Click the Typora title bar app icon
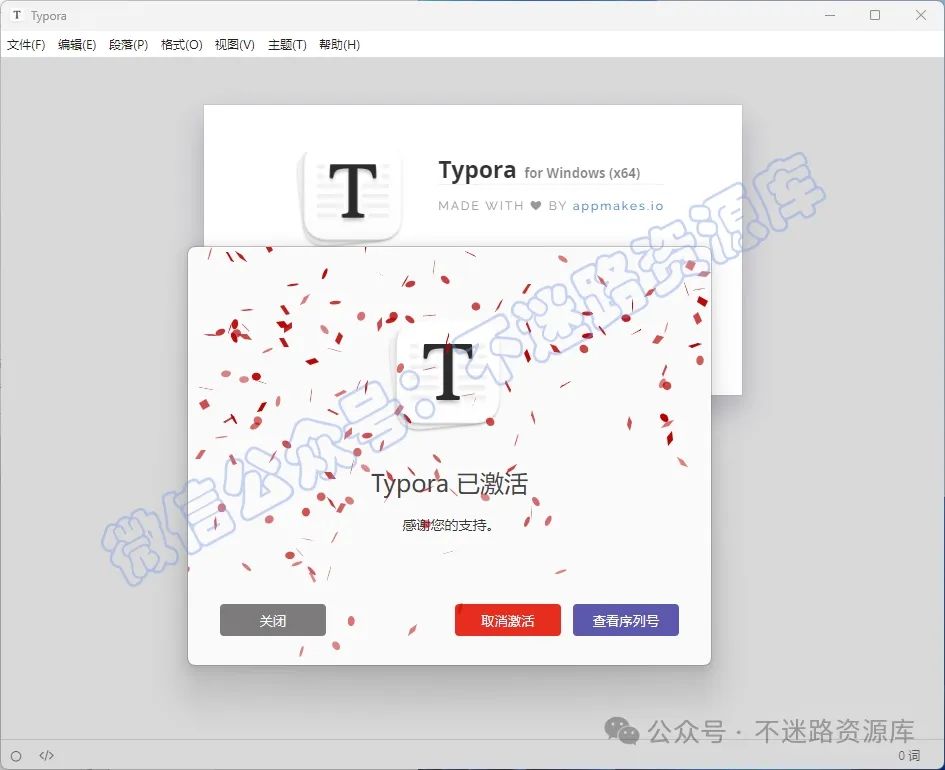Screen dimensions: 945x770 click(x=17, y=15)
